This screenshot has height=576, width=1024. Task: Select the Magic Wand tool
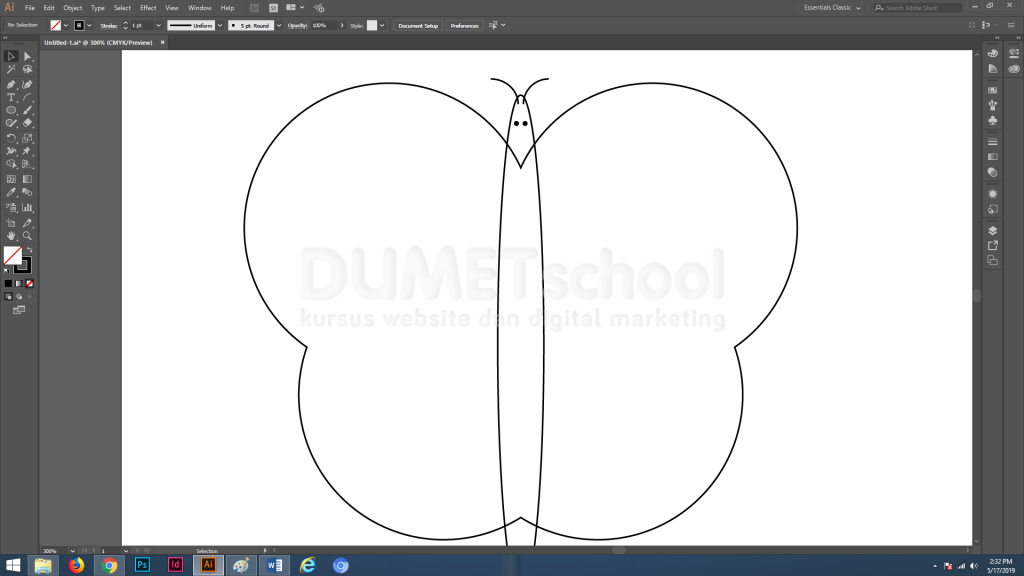(11, 69)
